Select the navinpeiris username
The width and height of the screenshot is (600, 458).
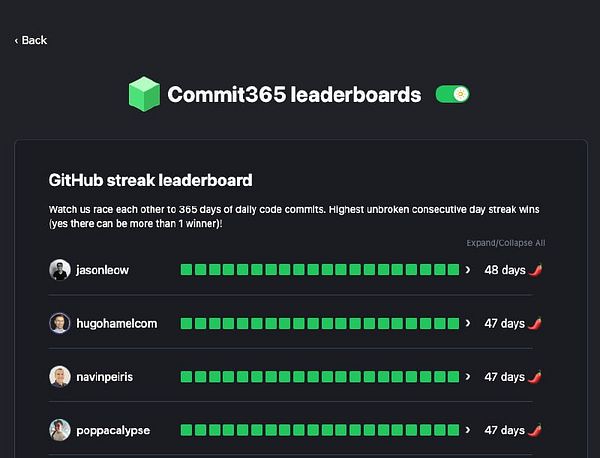[104, 377]
